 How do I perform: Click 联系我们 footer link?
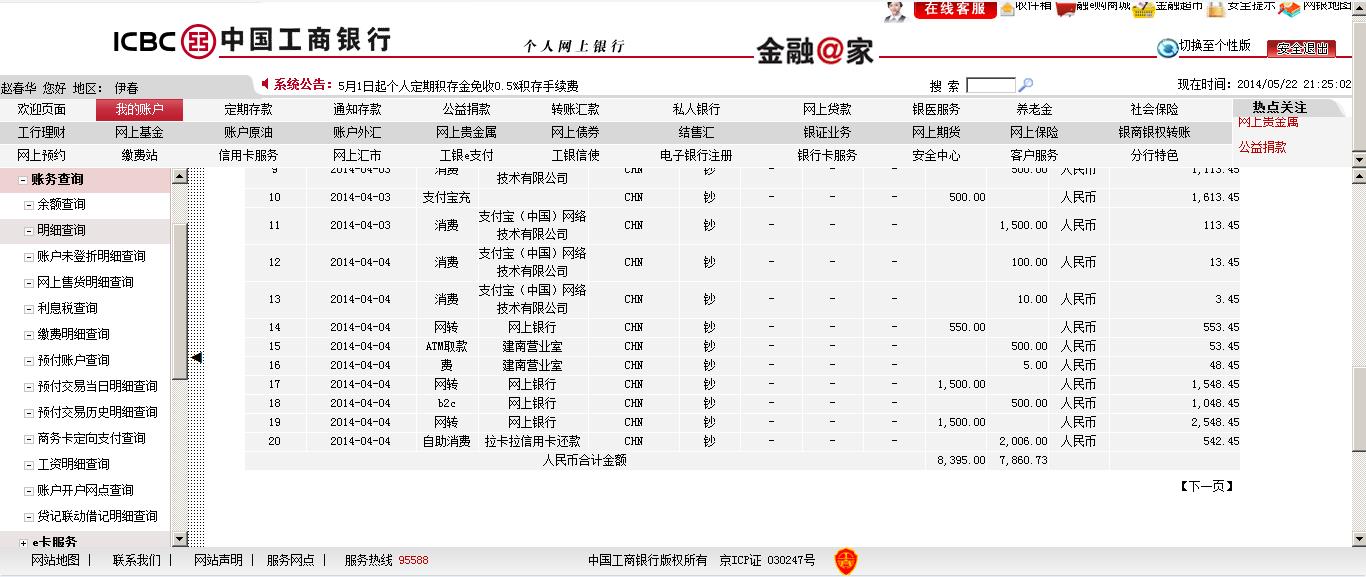136,560
